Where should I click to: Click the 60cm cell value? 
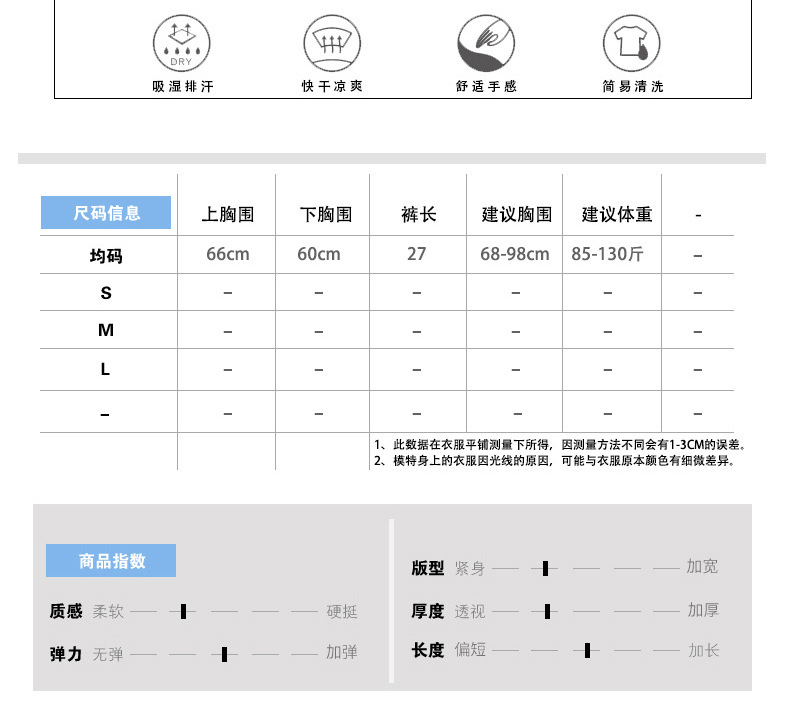pyautogui.click(x=319, y=254)
